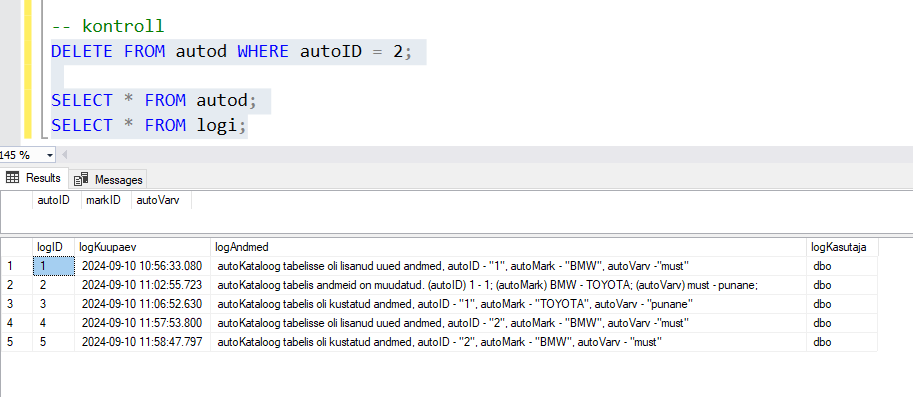Switch to the Results tab

pos(34,178)
